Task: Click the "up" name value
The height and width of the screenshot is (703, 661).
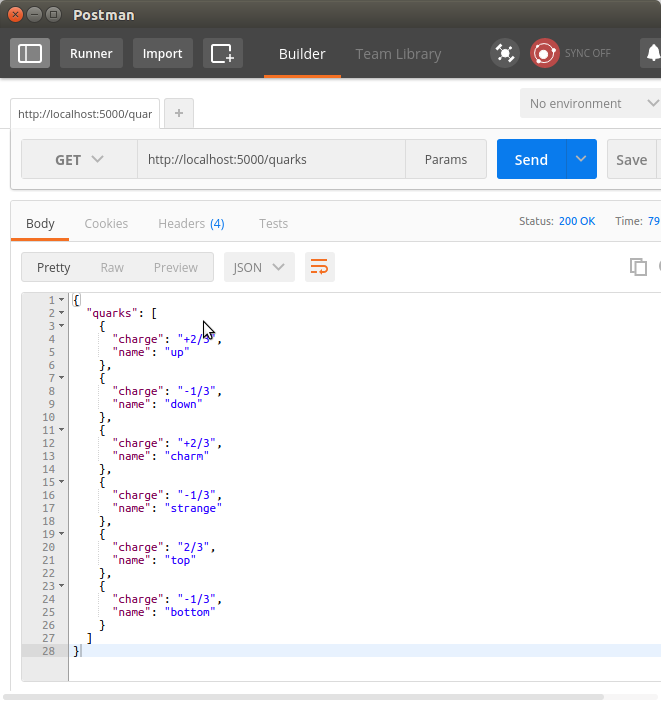Action: click(177, 352)
